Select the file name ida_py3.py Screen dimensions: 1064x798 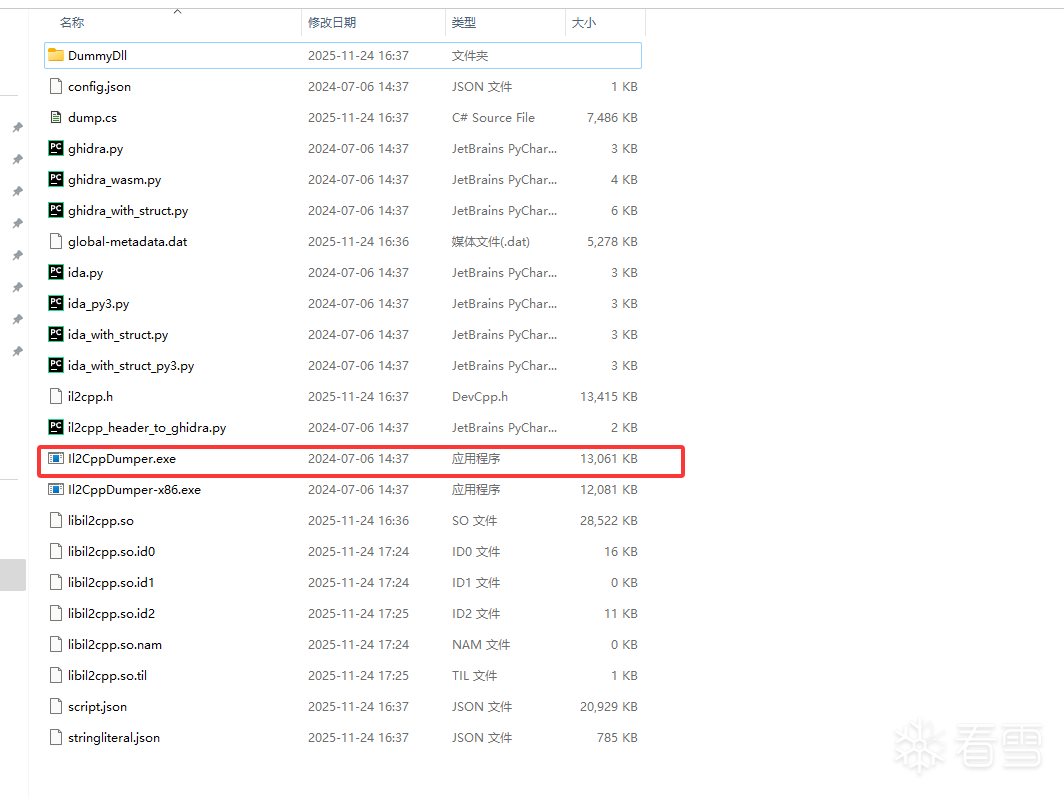[x=98, y=304]
